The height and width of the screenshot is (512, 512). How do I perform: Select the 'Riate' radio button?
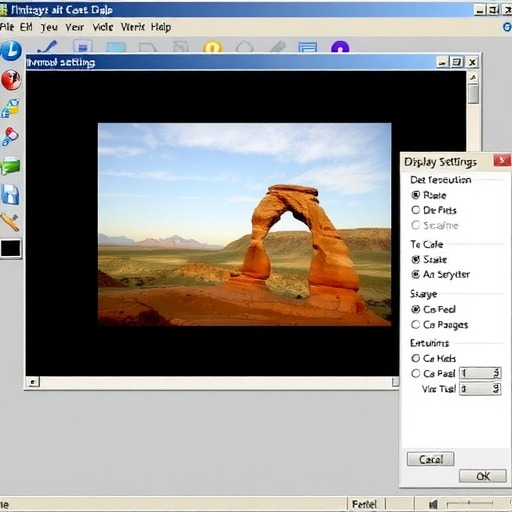(x=415, y=195)
